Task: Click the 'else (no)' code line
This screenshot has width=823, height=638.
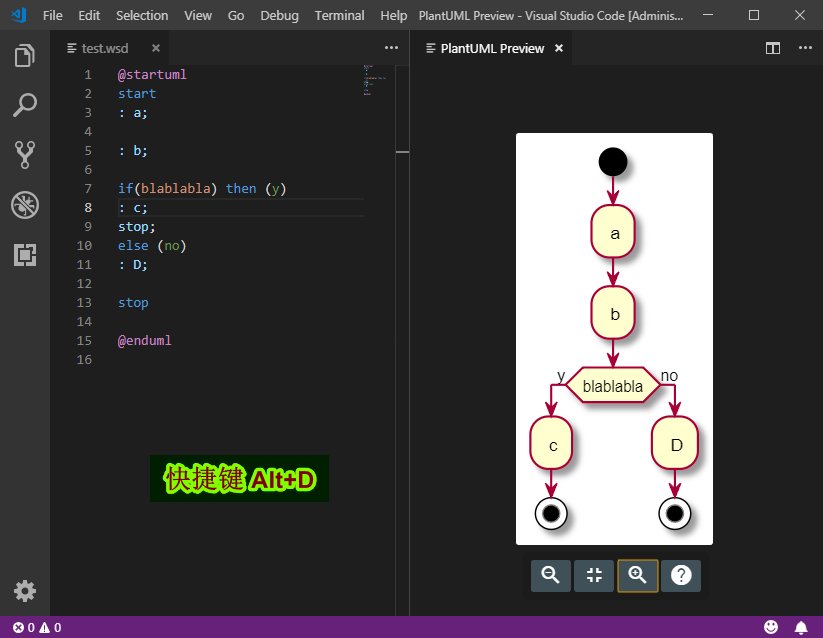Action: point(152,246)
